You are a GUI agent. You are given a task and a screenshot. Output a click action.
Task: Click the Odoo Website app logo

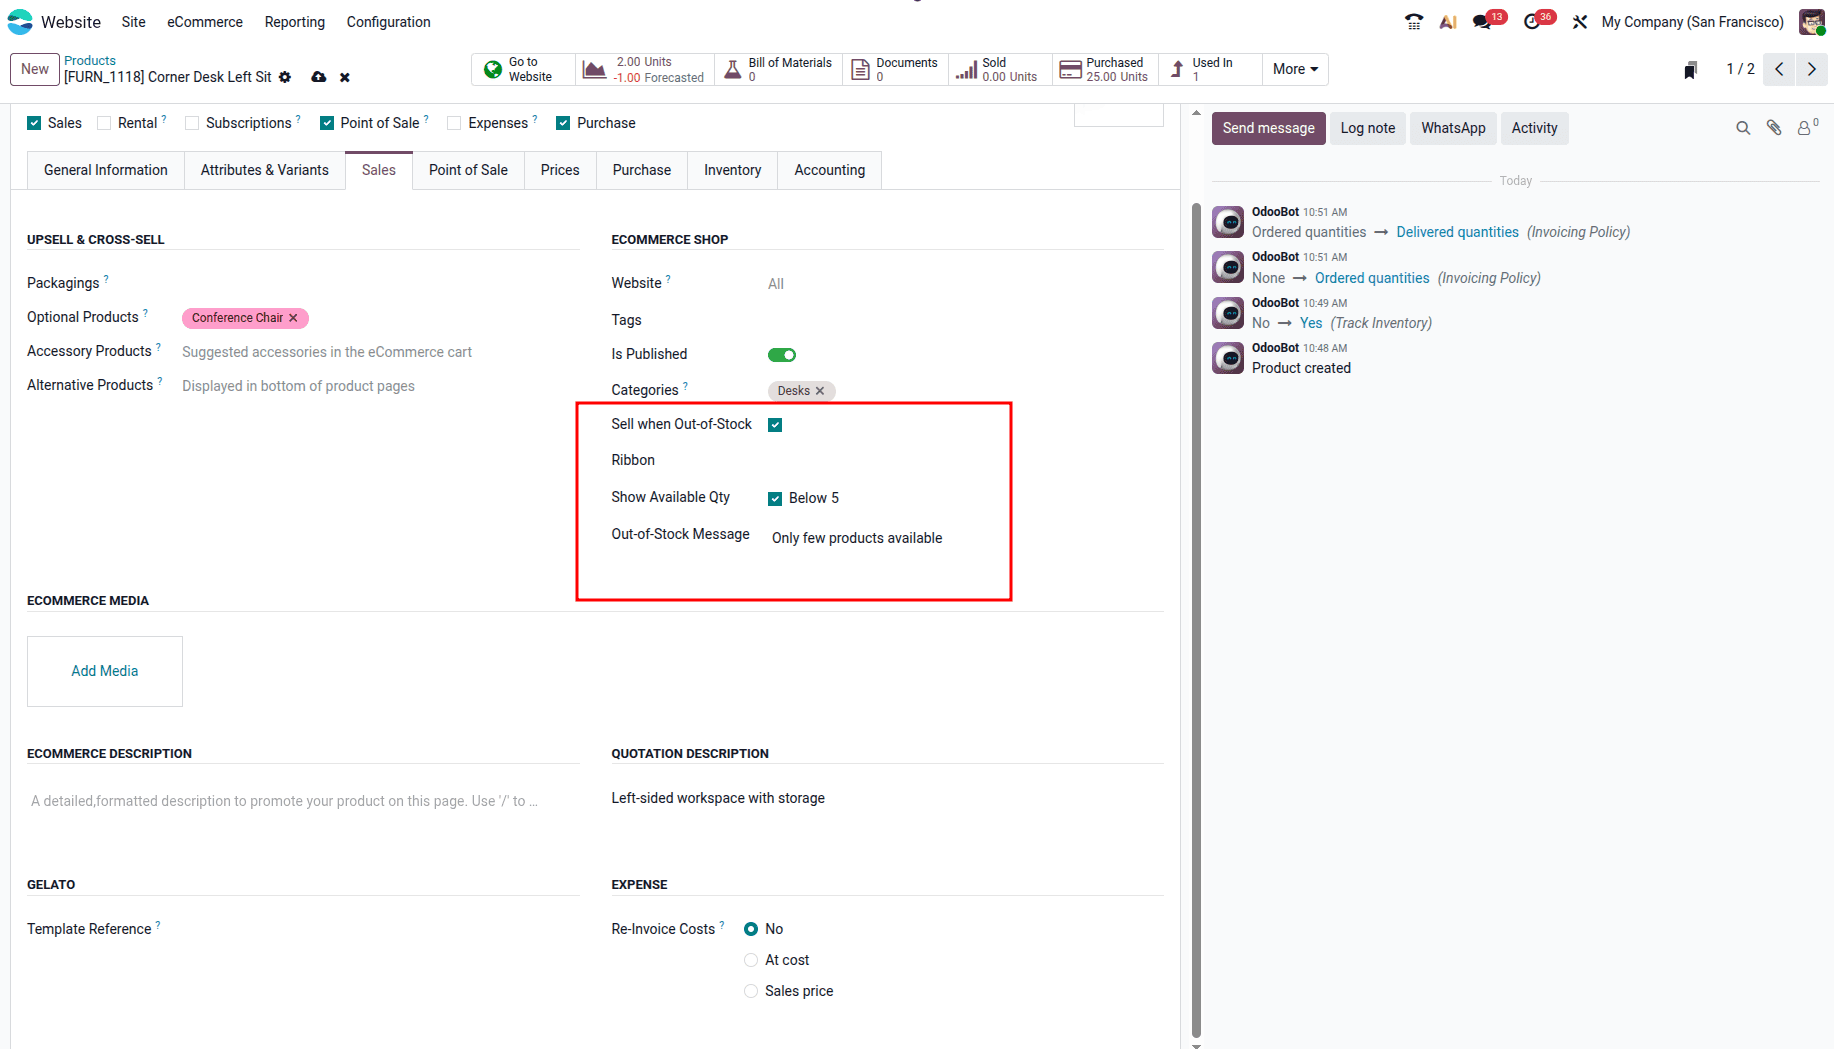pos(20,22)
